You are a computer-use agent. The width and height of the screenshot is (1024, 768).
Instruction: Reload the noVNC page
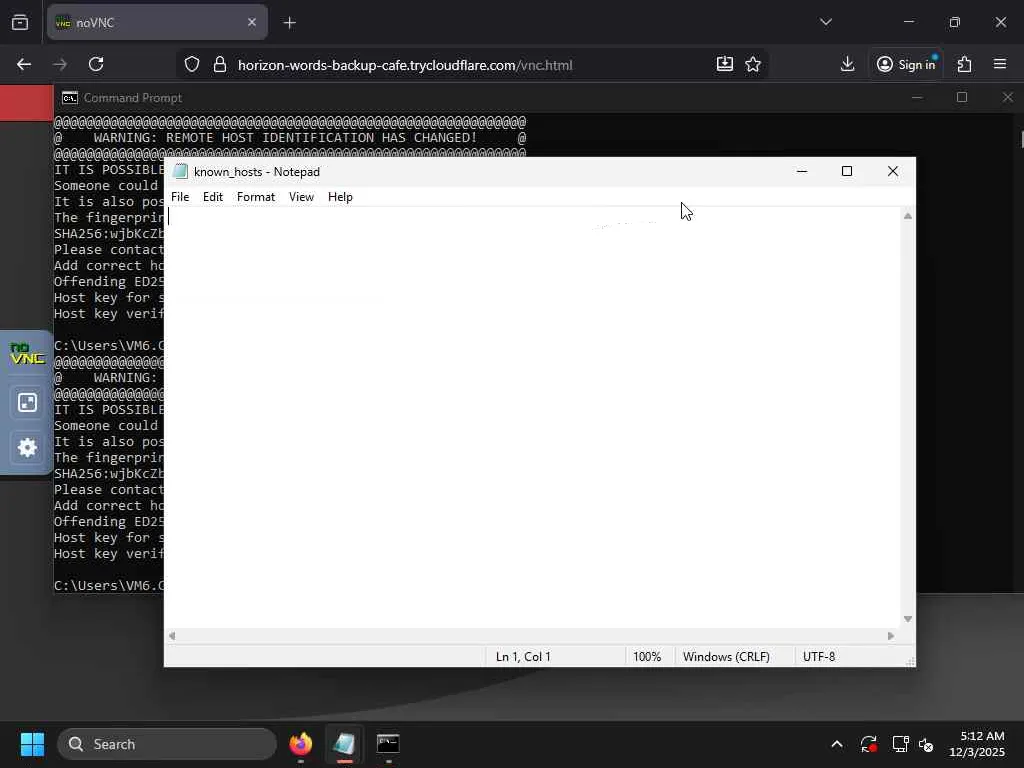[96, 64]
